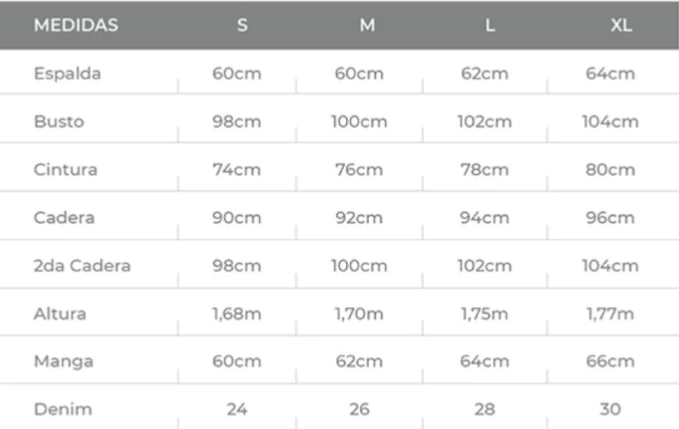This screenshot has width=679, height=429.
Task: Select the Cintura row label
Action: coord(66,170)
